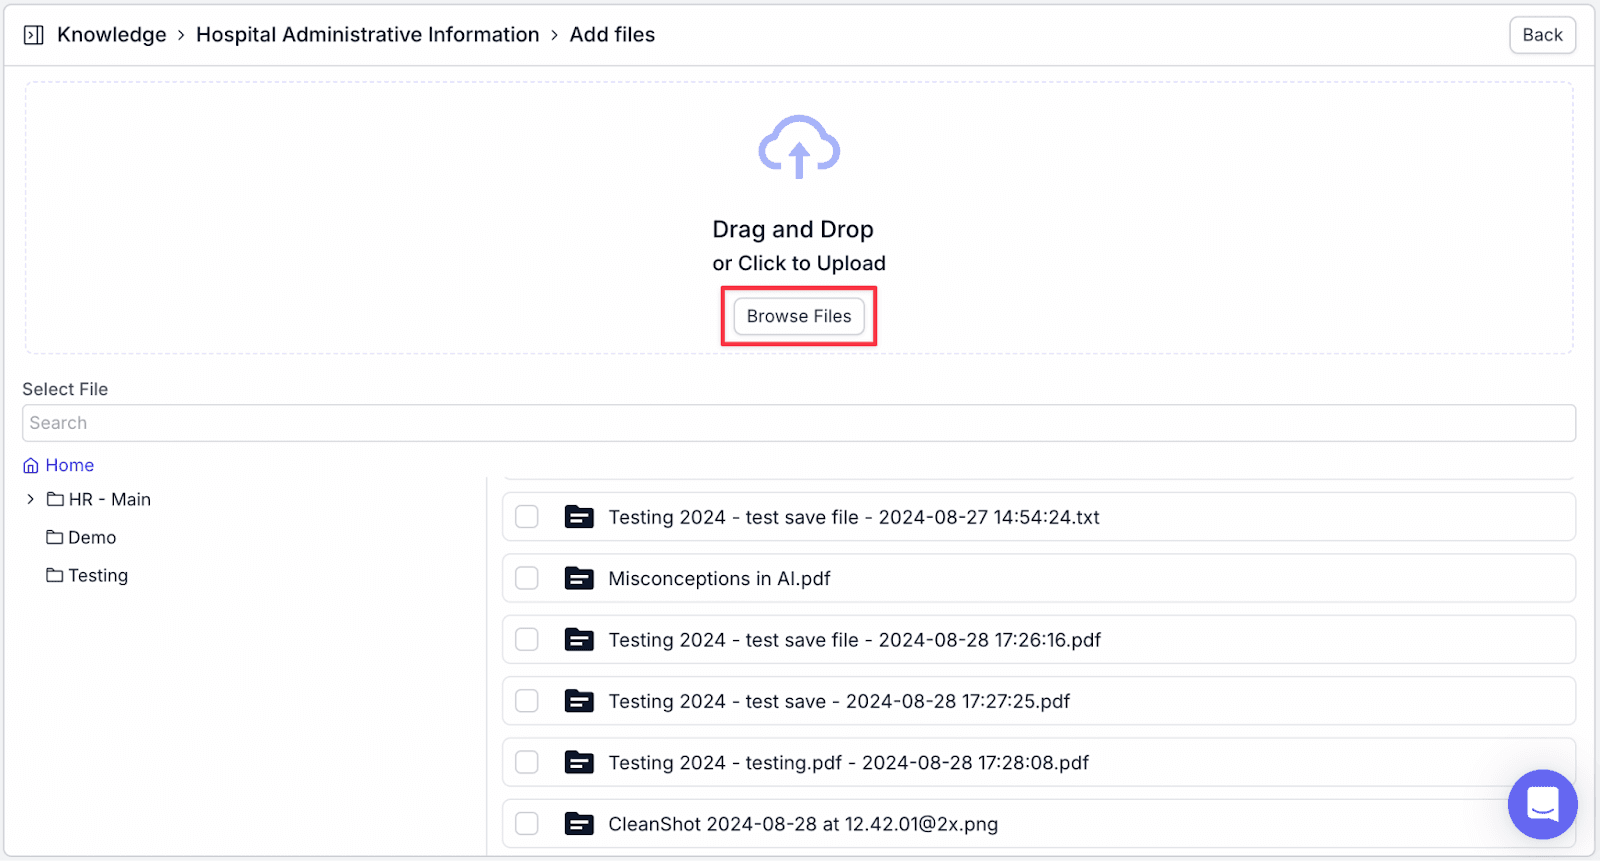Open Hospital Administrative Information breadcrumb
This screenshot has width=1600, height=861.
[x=368, y=35]
